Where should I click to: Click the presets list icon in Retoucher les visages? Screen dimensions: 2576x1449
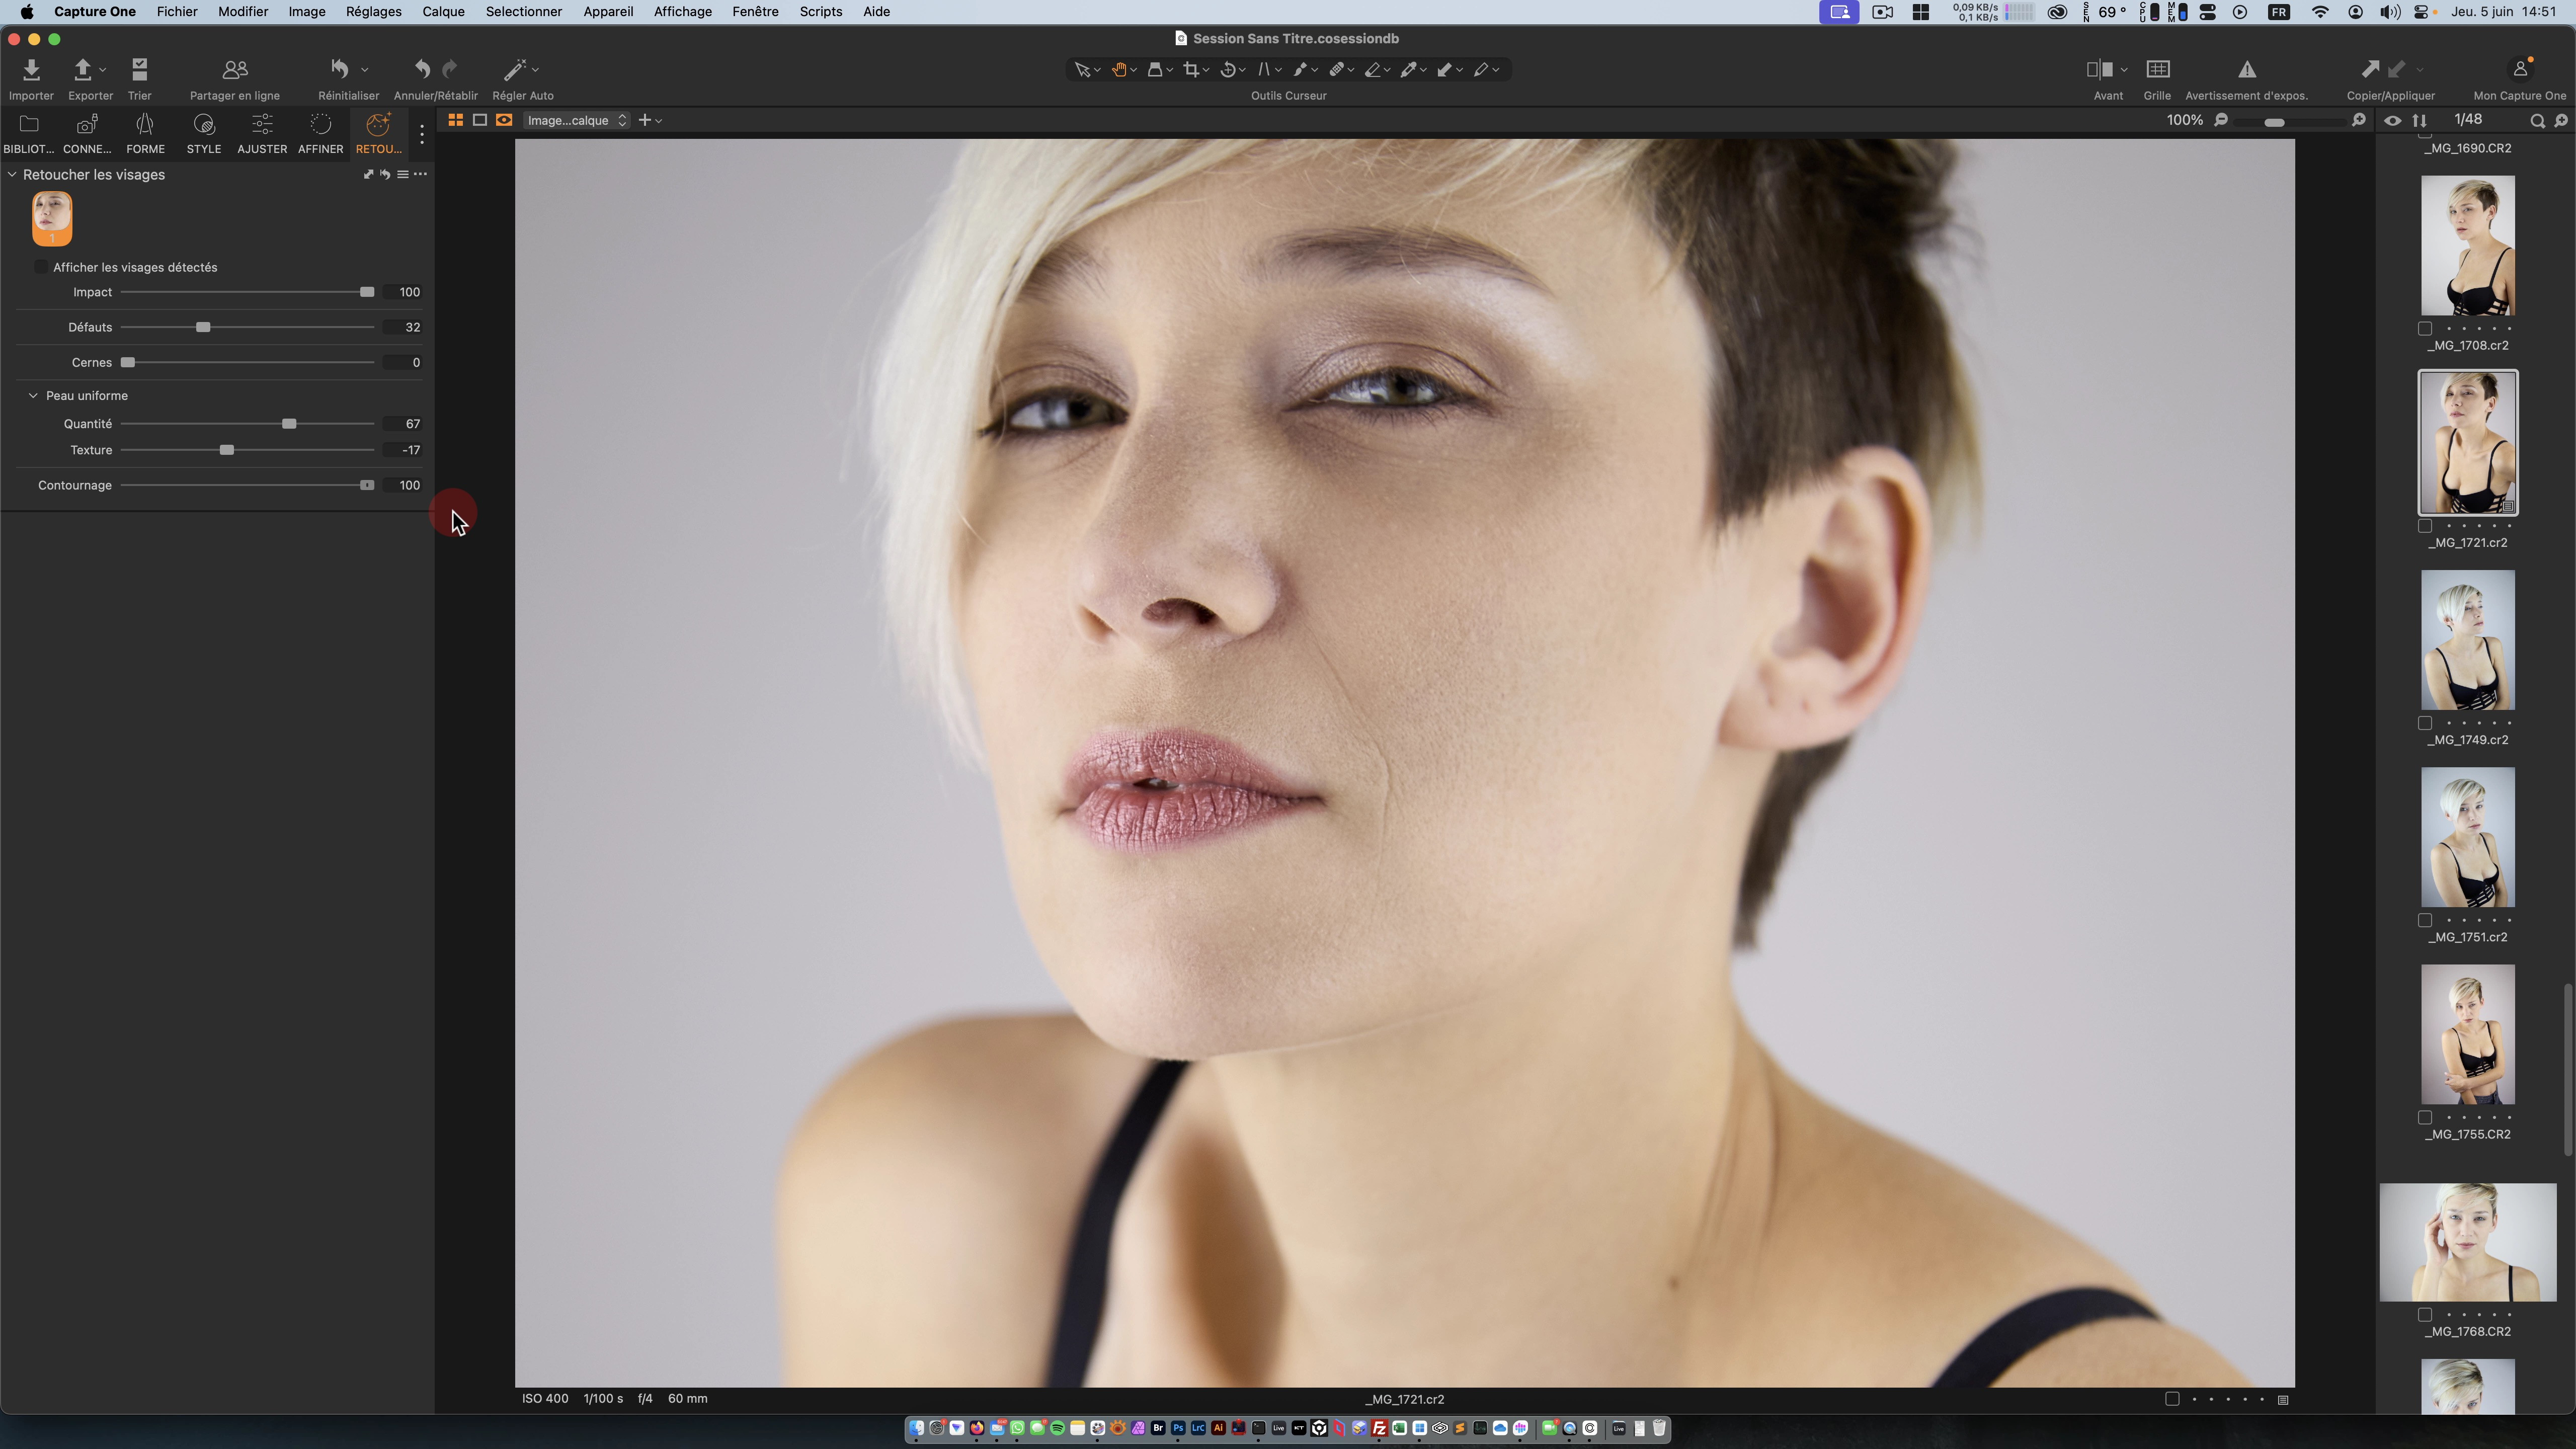tap(403, 174)
